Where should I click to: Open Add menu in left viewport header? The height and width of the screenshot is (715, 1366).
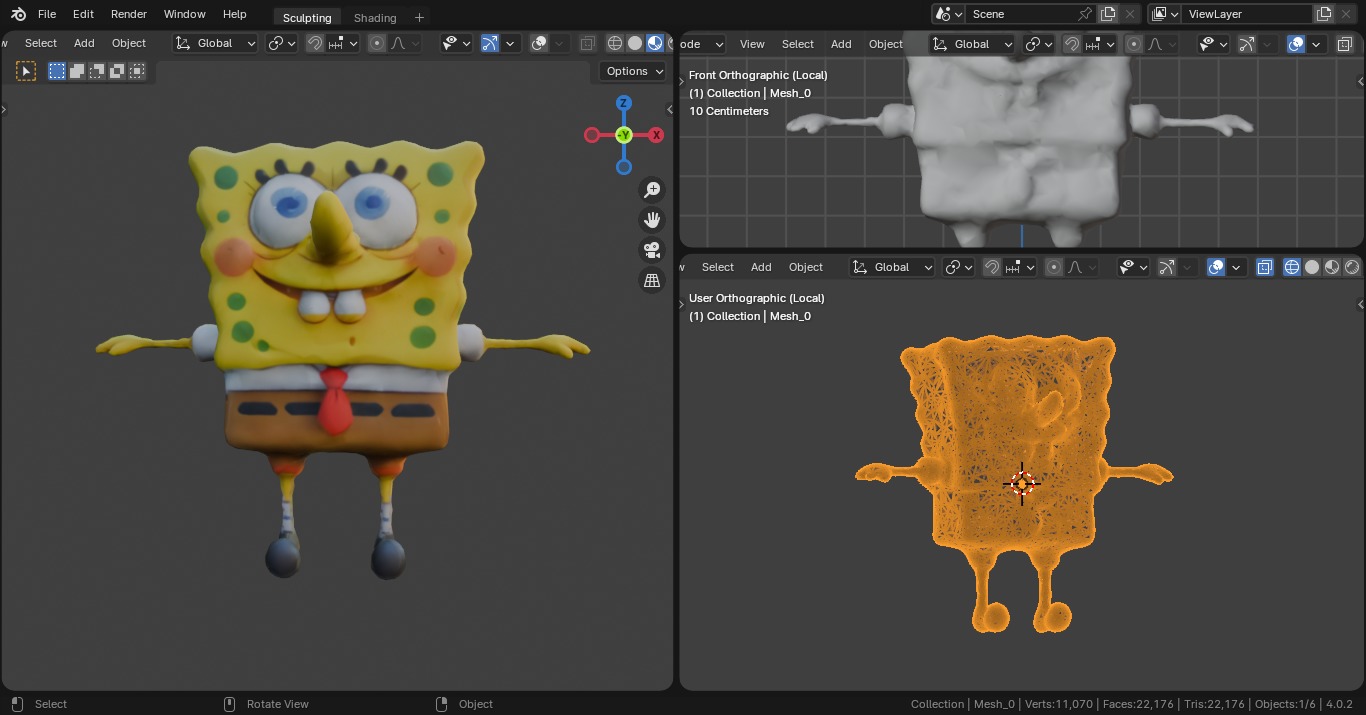click(84, 43)
